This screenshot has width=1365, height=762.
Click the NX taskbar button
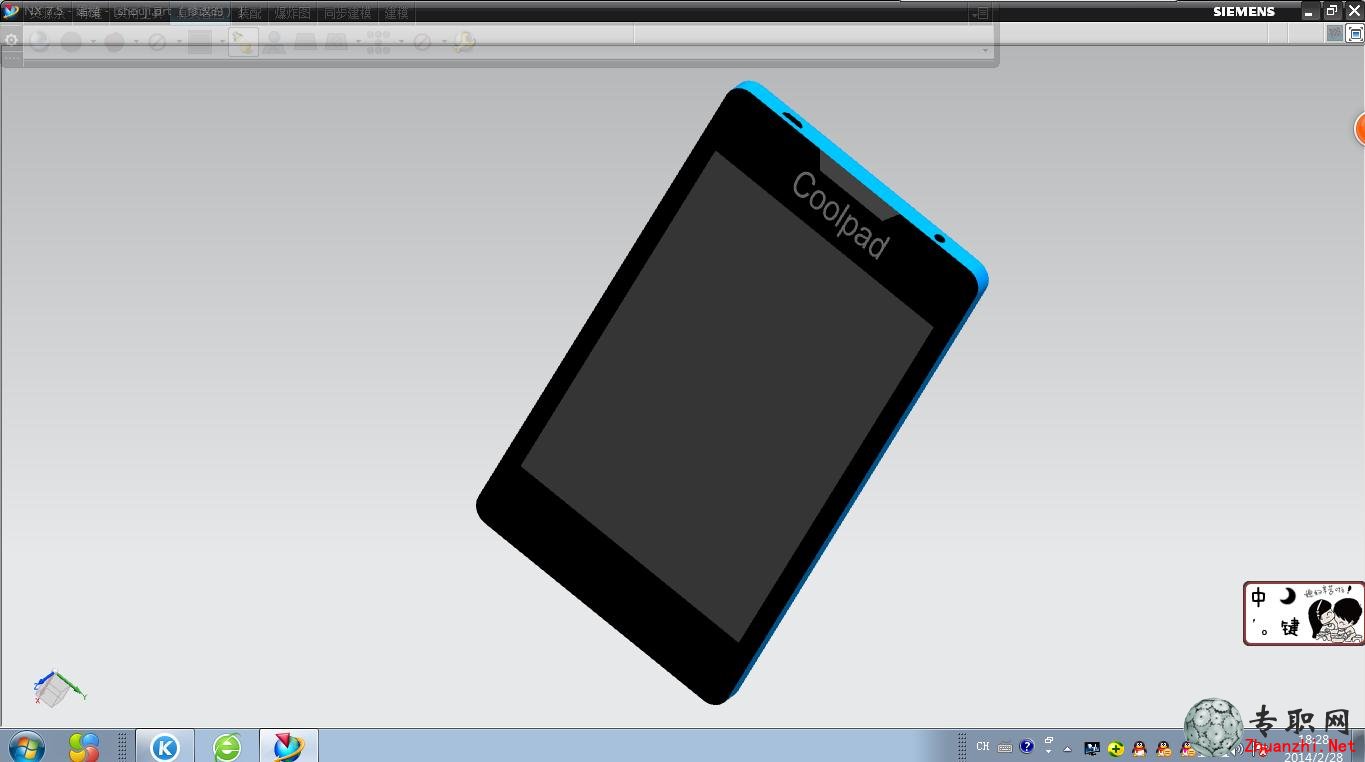point(288,746)
